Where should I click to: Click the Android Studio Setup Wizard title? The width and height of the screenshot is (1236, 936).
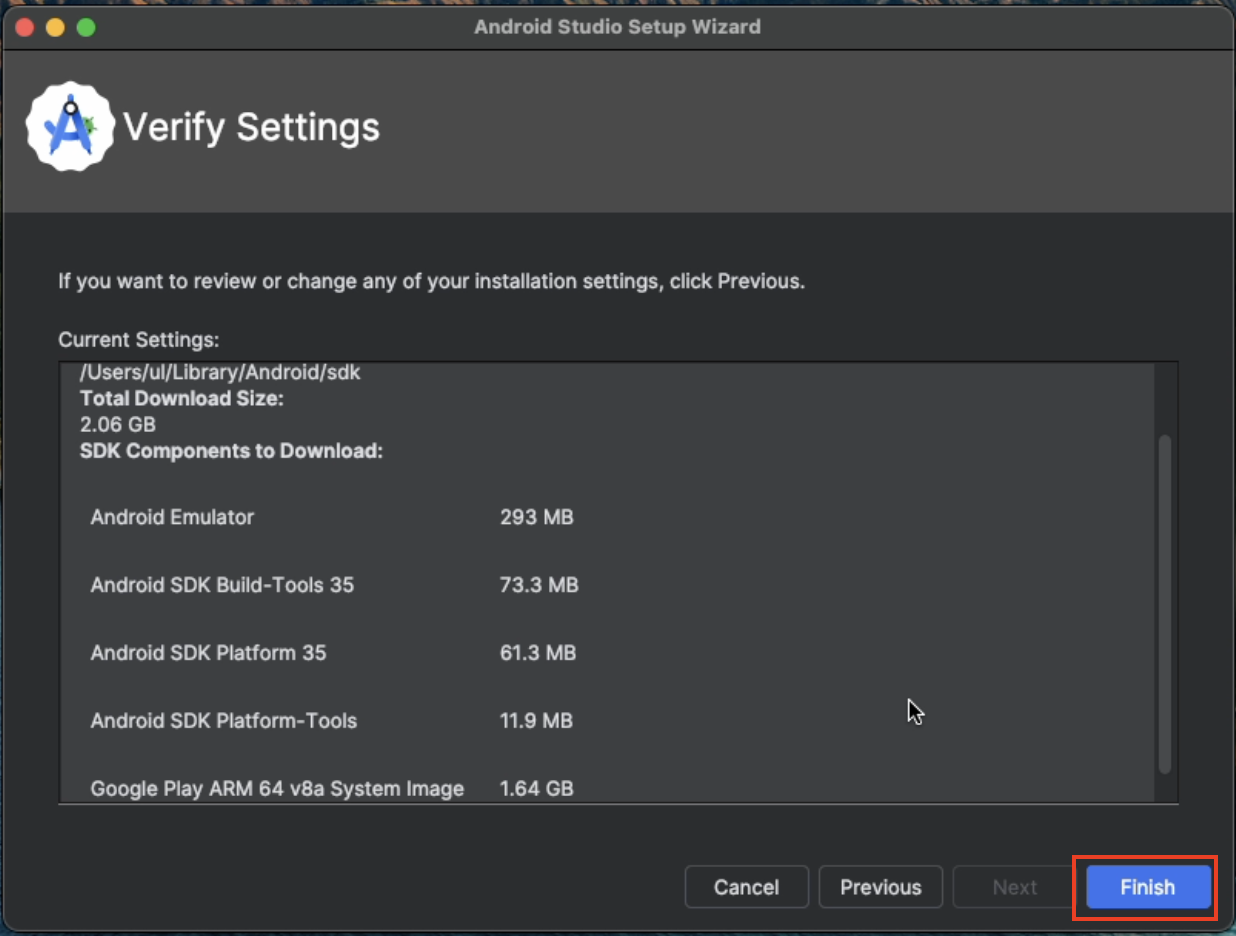(x=617, y=27)
